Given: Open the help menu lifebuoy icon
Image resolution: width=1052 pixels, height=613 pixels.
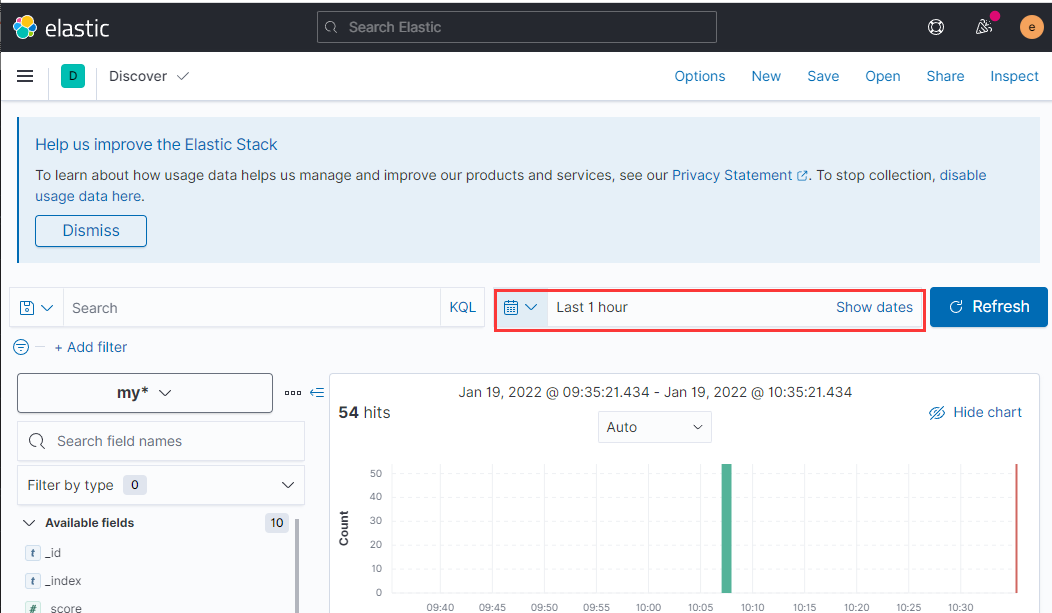Looking at the screenshot, I should 936,27.
